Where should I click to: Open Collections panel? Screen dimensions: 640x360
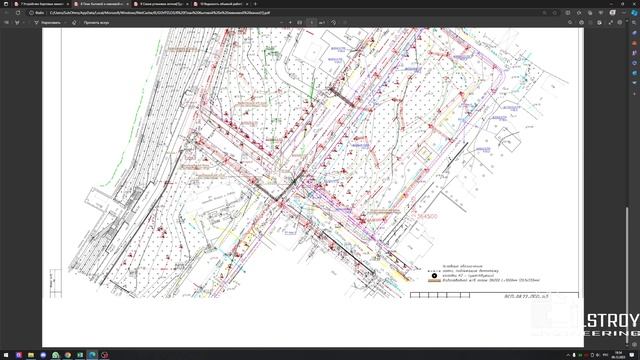pos(590,13)
